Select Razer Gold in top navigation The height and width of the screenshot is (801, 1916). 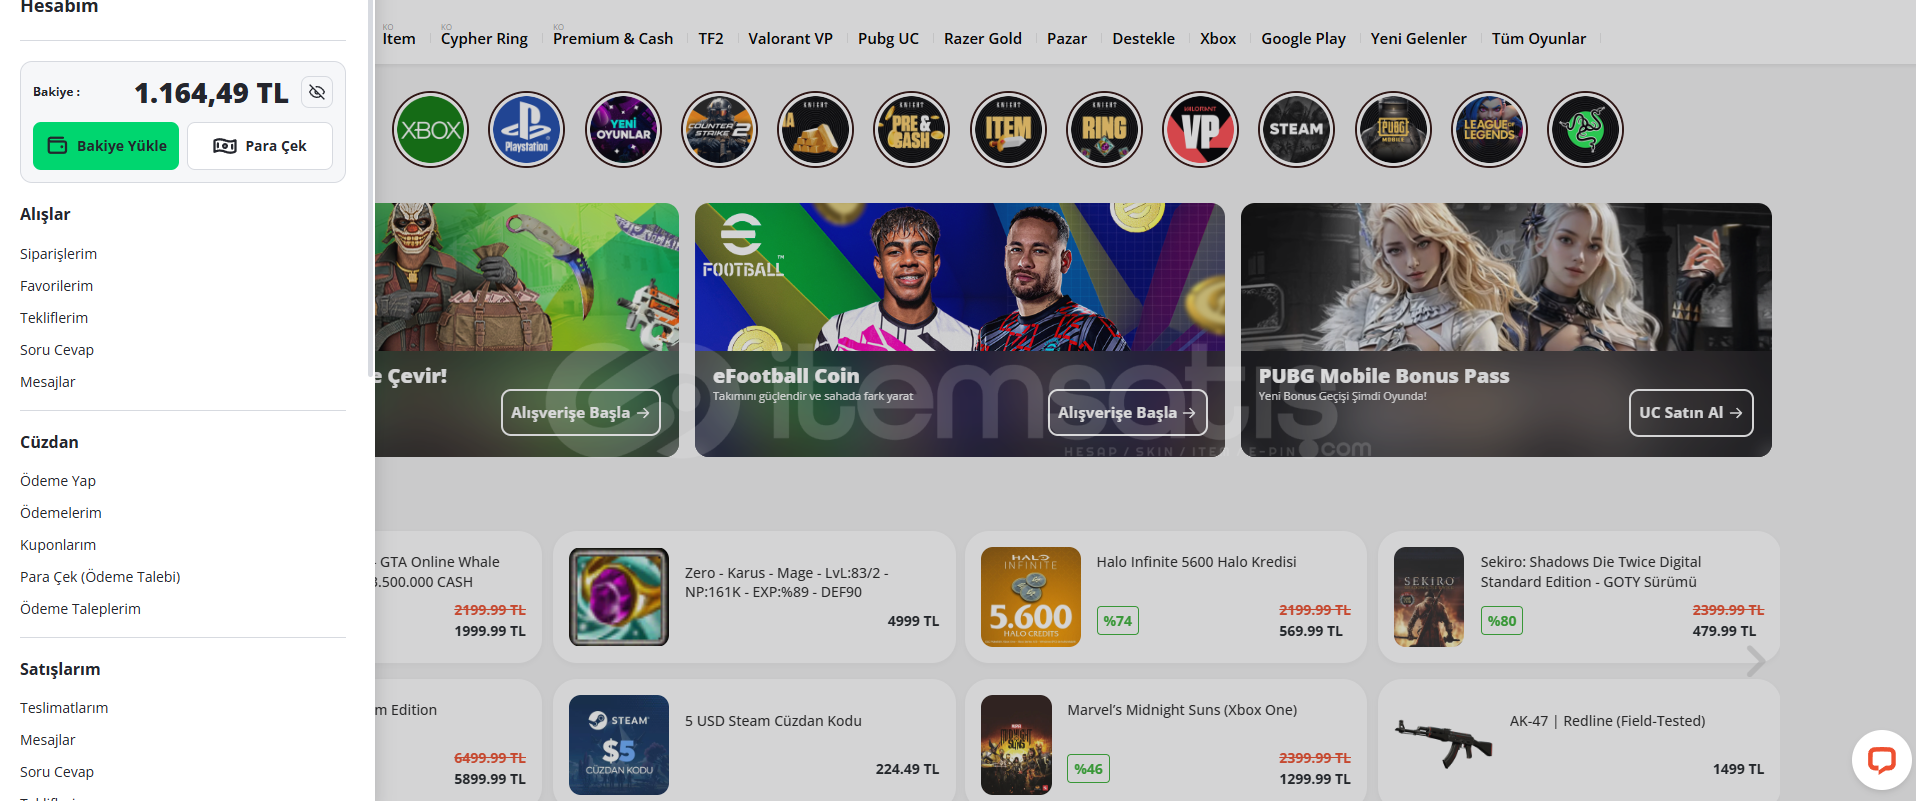(x=982, y=39)
